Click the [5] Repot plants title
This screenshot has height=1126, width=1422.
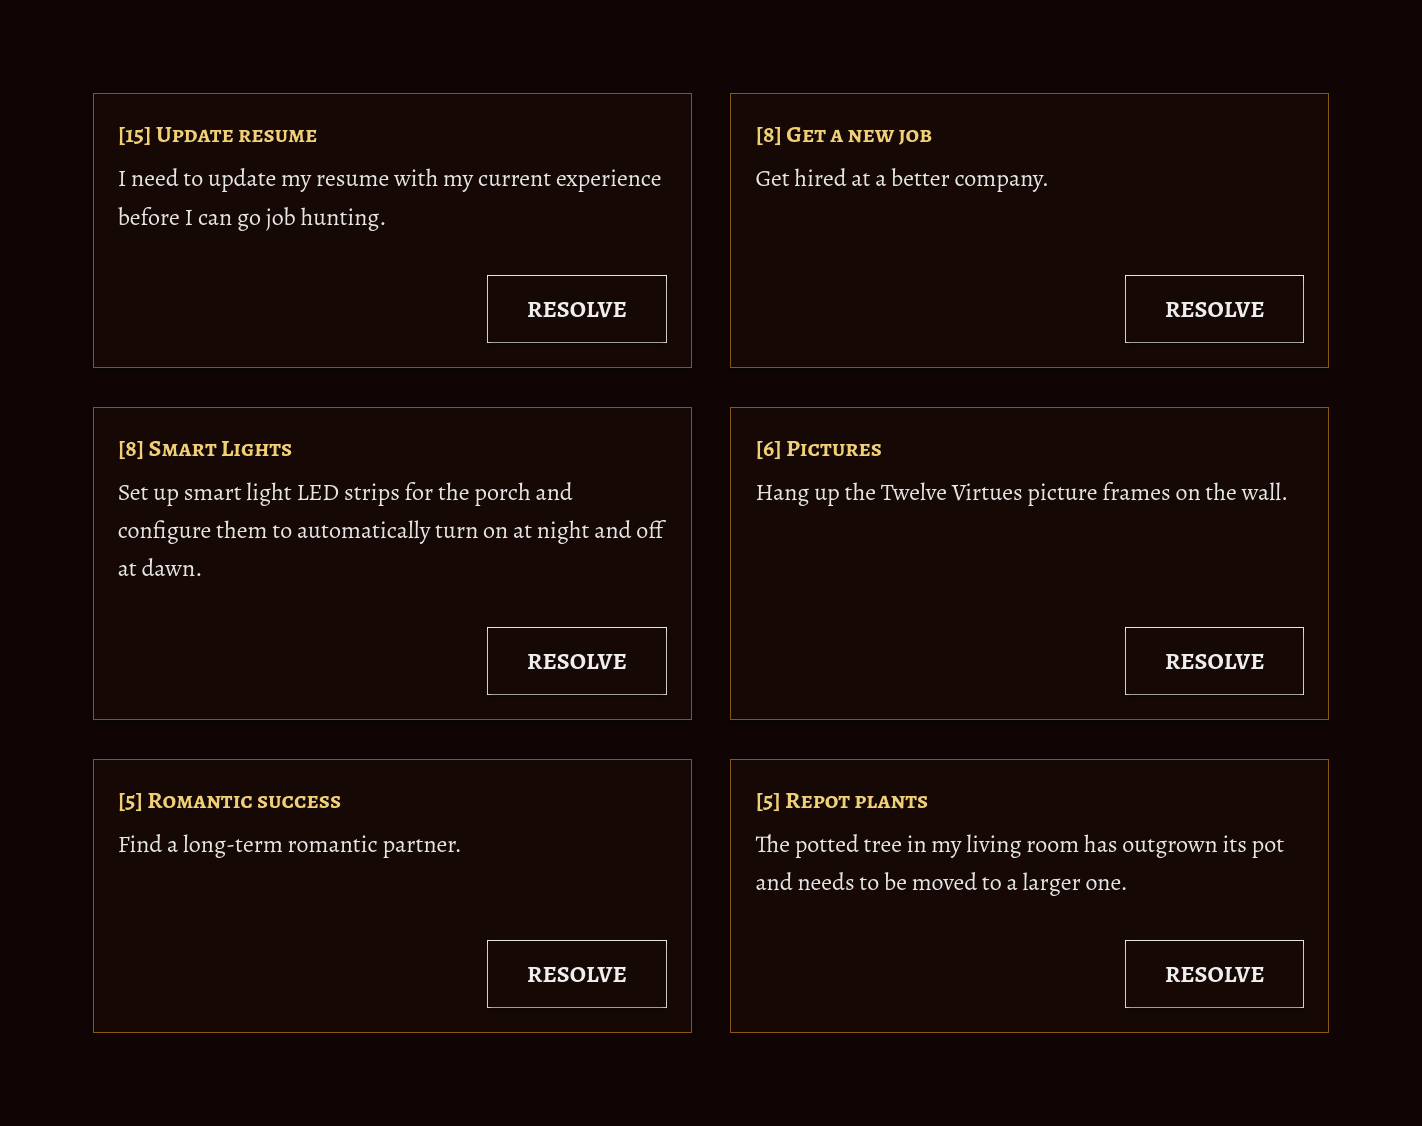[841, 801]
